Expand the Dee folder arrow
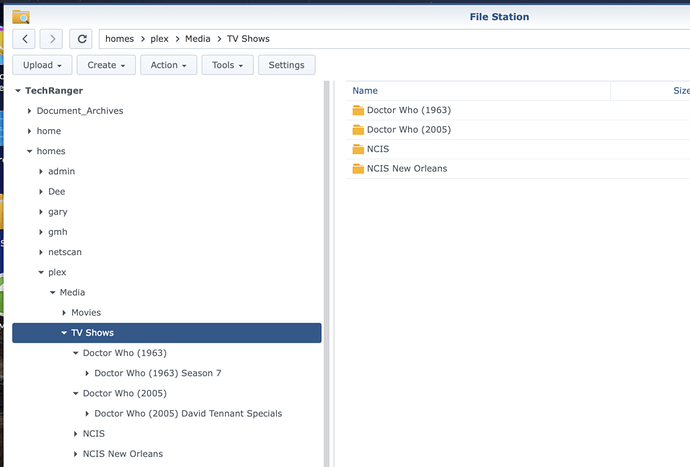The height and width of the screenshot is (467, 690). [40, 191]
